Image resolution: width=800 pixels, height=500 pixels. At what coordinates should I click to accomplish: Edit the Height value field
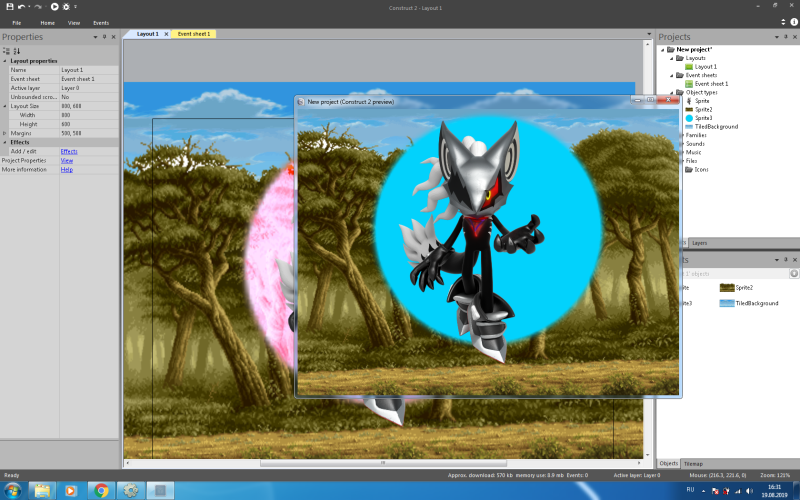pos(89,124)
